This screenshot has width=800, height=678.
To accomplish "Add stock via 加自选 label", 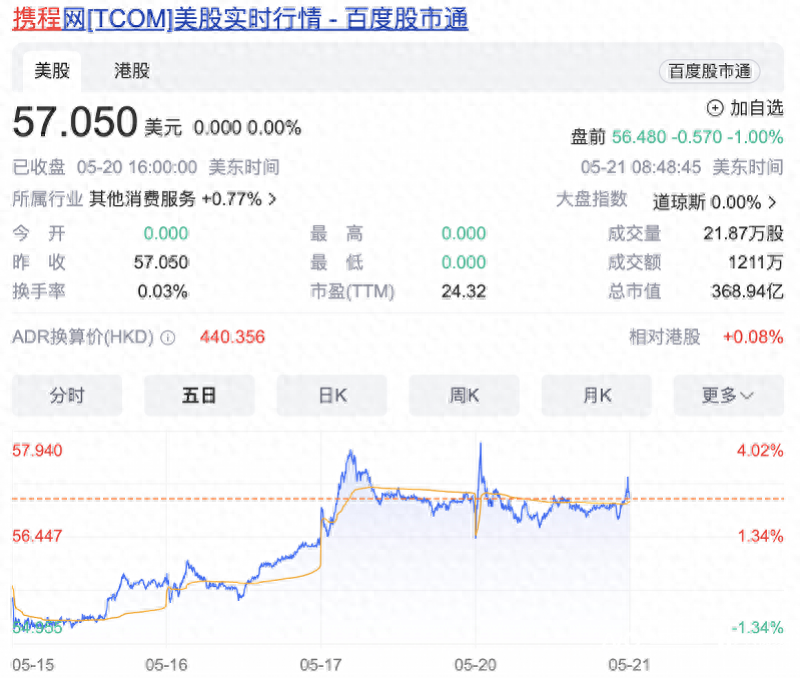I will tap(756, 108).
